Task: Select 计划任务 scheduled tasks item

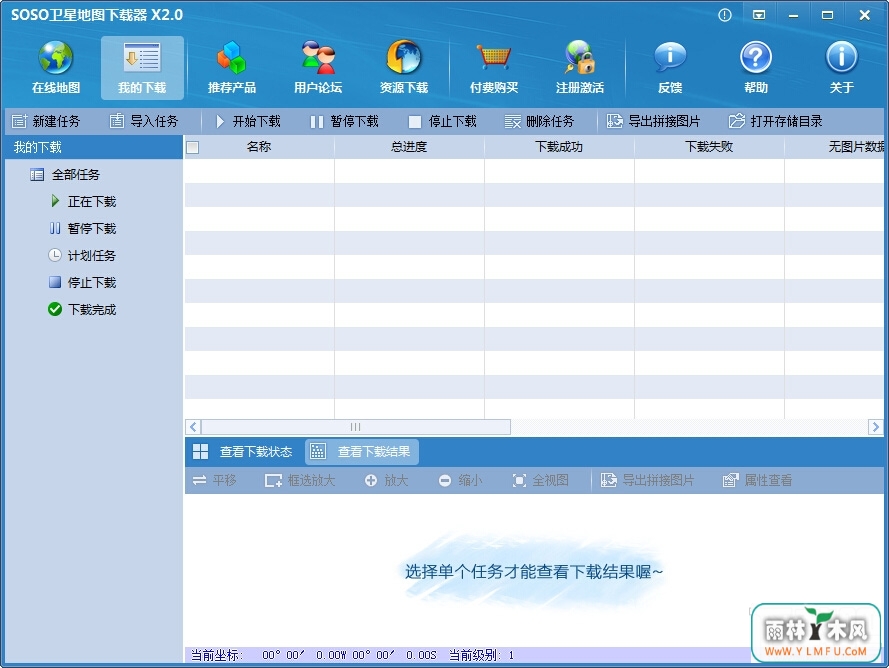Action: tap(82, 256)
